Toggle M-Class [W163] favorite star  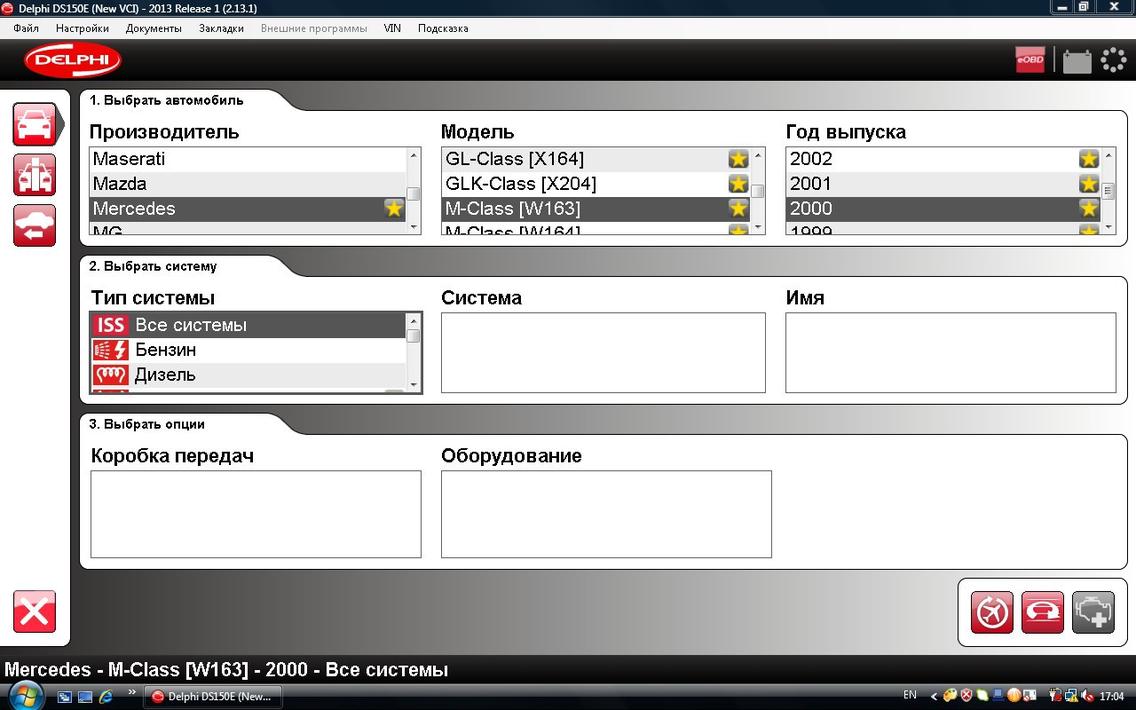coord(738,209)
